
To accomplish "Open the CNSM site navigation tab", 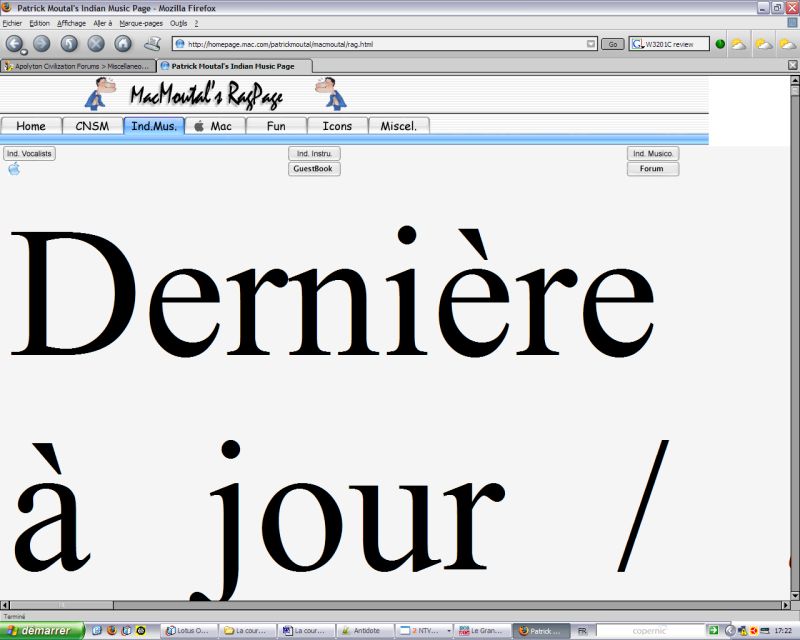I will coord(92,126).
